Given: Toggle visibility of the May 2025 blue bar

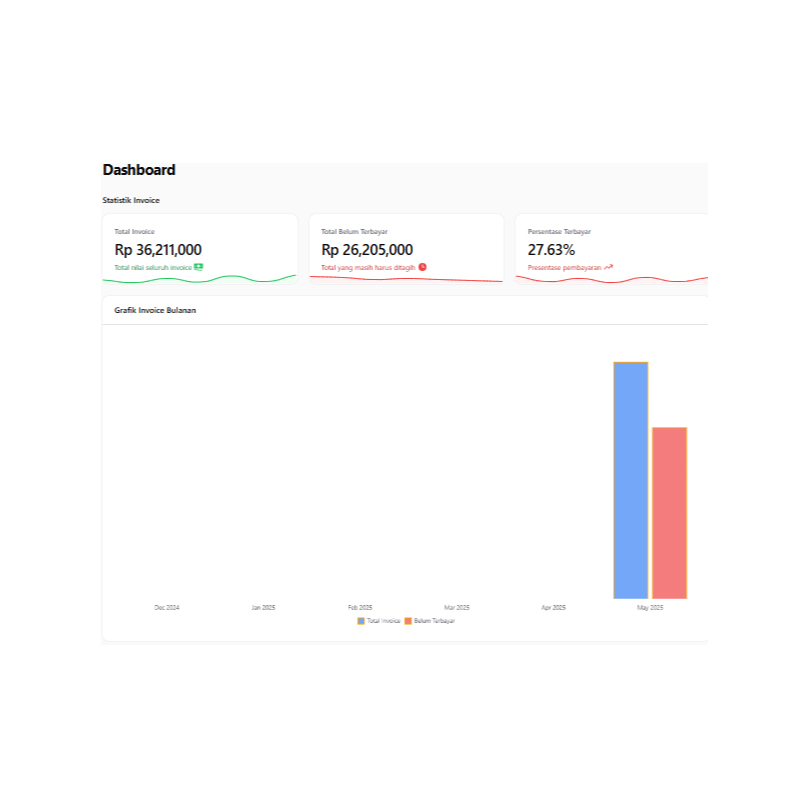Looking at the screenshot, I should click(x=630, y=480).
